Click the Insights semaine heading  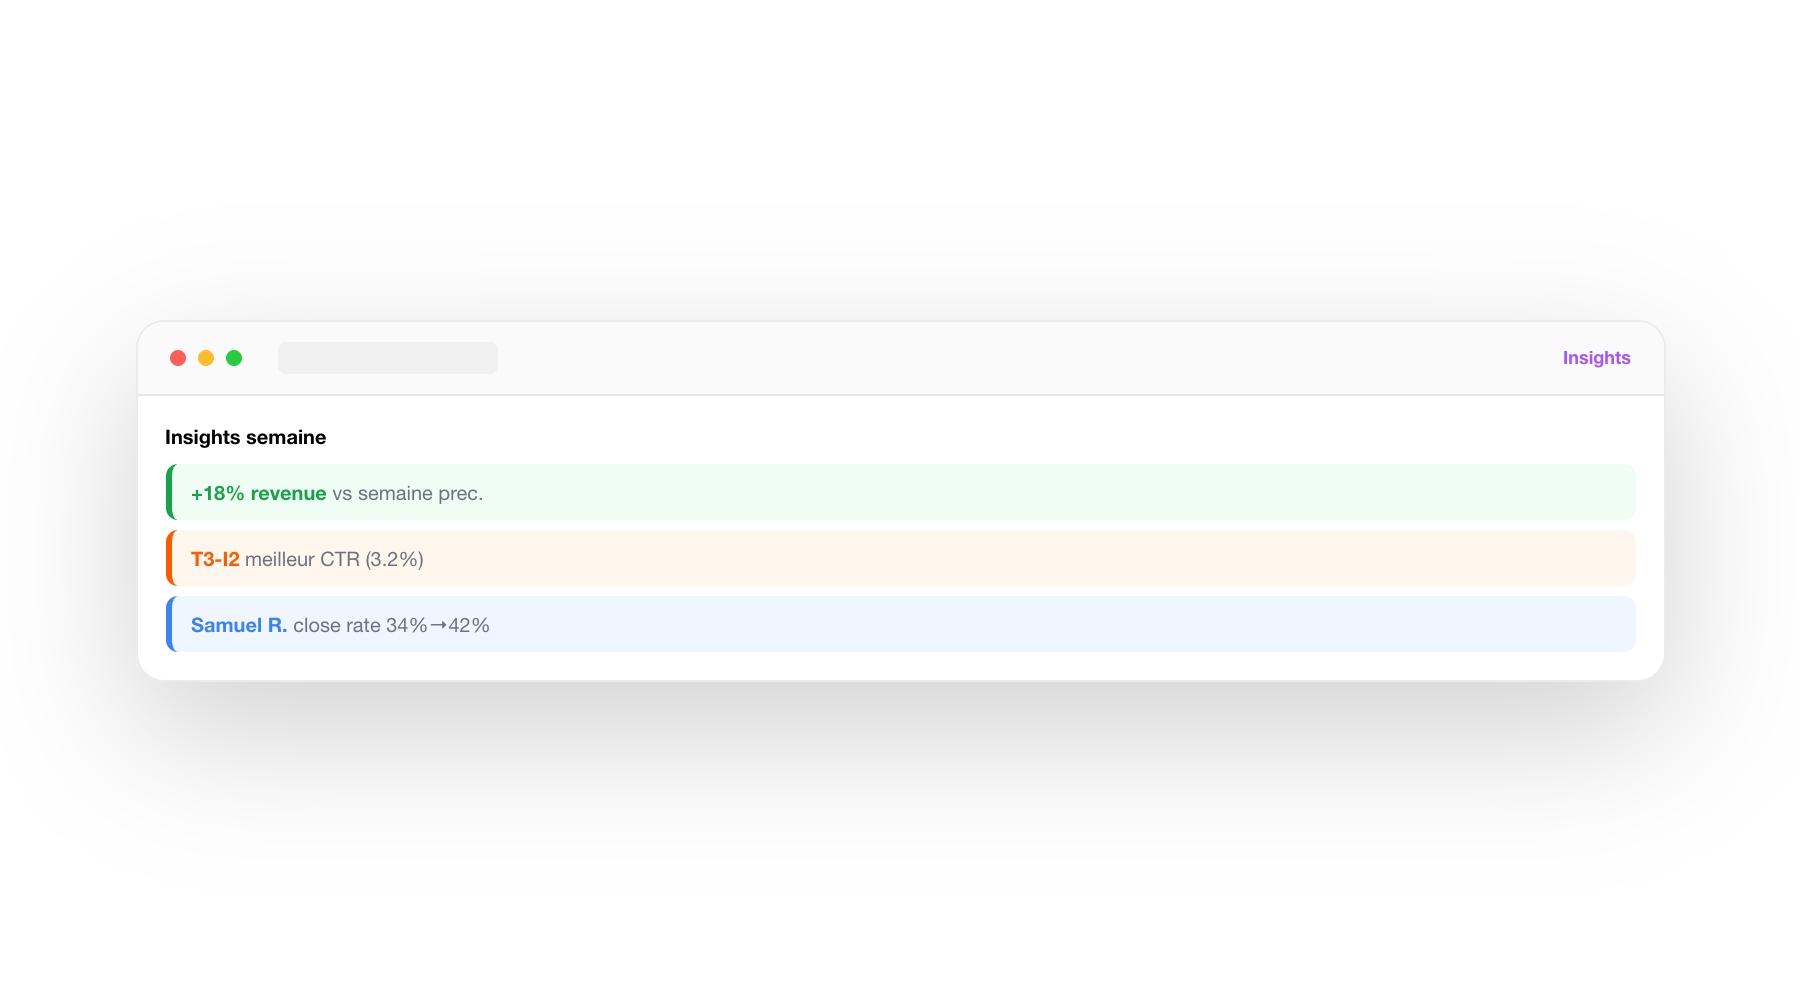[x=245, y=437]
